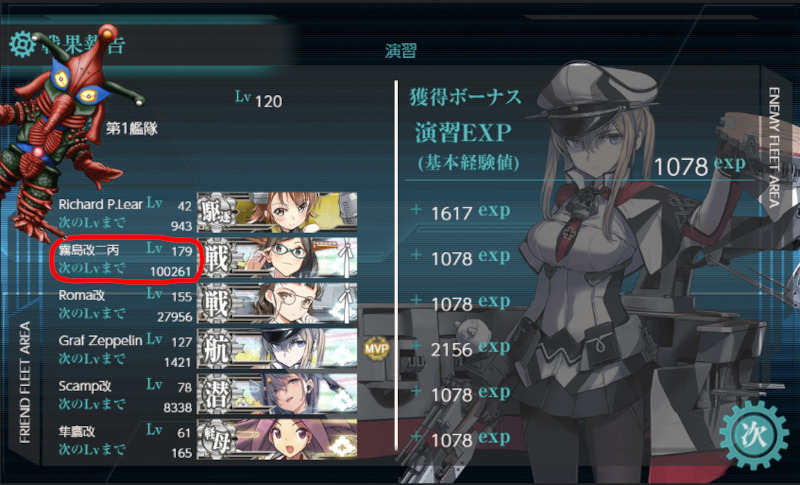
Task: Click the 潜 submarine badge on Scamp
Action: [x=216, y=394]
